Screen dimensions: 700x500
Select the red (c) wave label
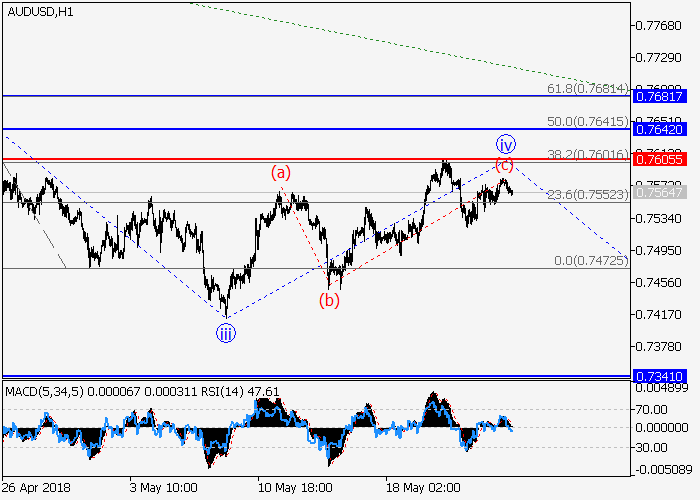click(x=505, y=164)
